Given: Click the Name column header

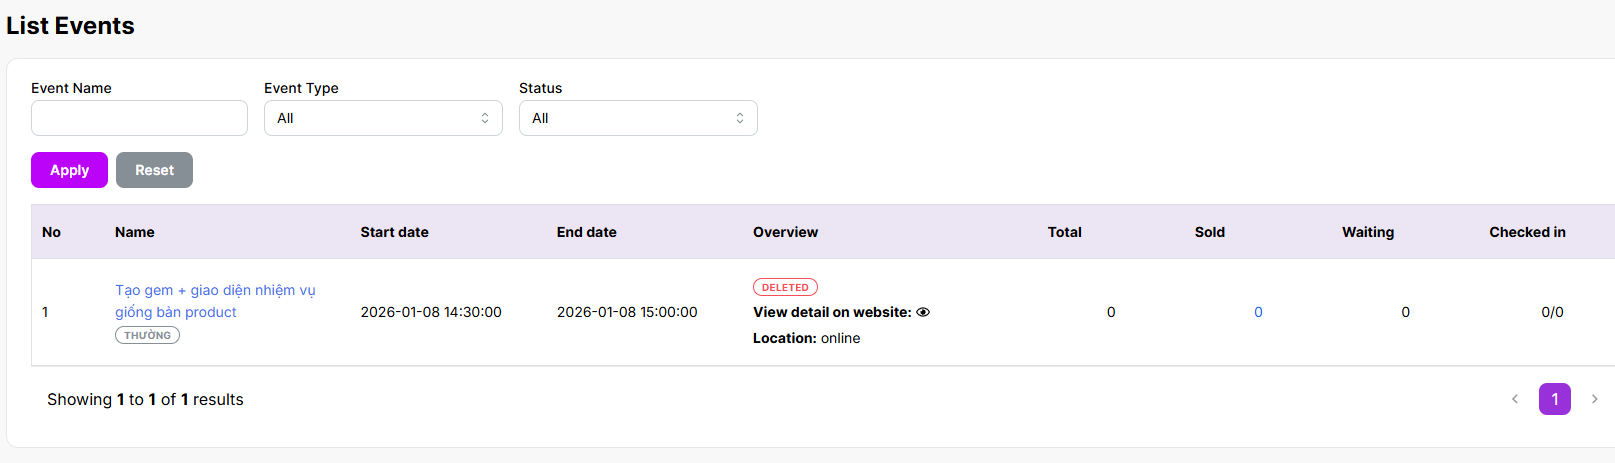Looking at the screenshot, I should [134, 232].
